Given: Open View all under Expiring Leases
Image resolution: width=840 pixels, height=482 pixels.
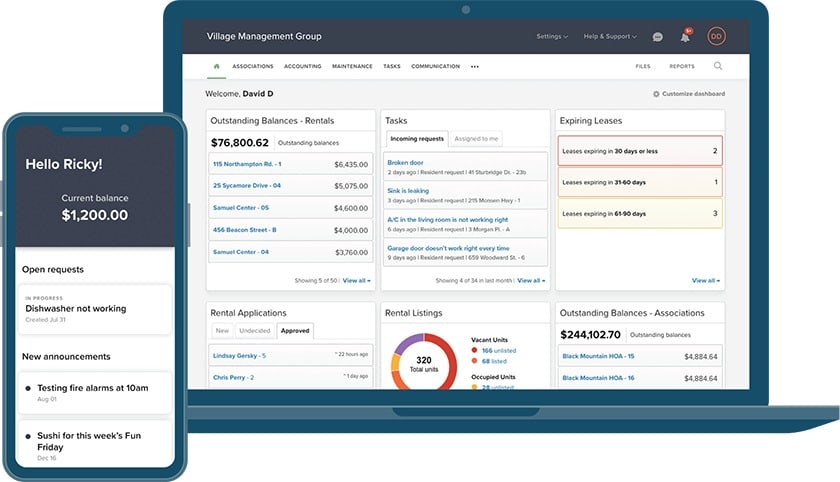Looking at the screenshot, I should point(706,281).
